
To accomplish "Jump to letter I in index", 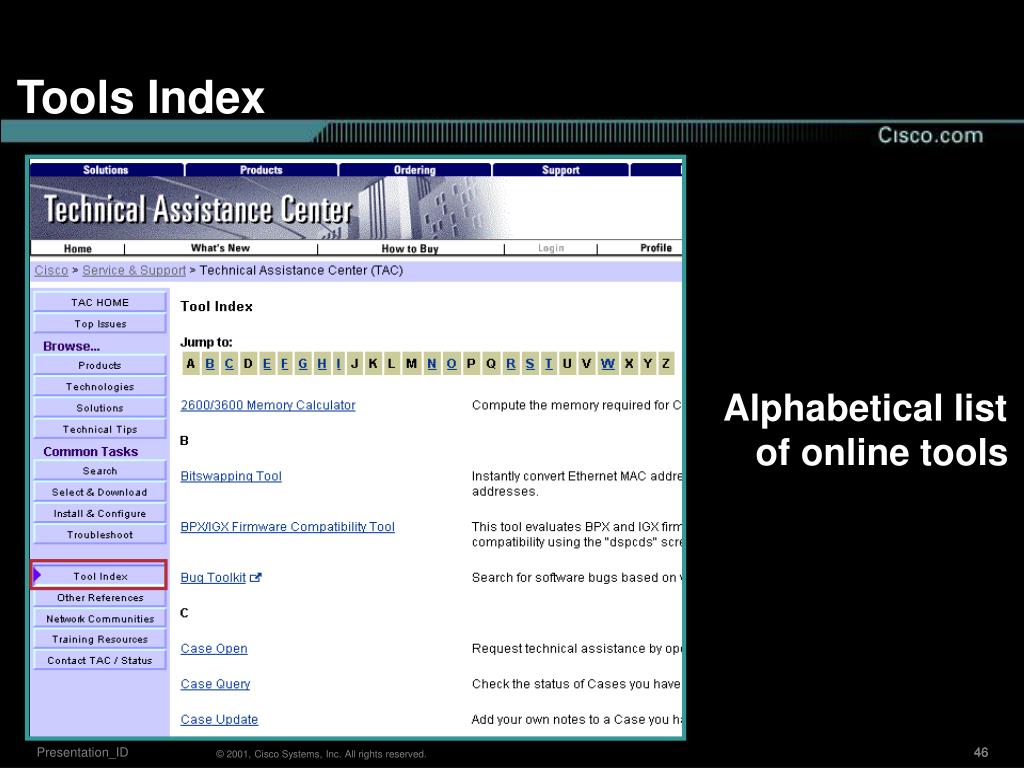I will click(x=338, y=364).
